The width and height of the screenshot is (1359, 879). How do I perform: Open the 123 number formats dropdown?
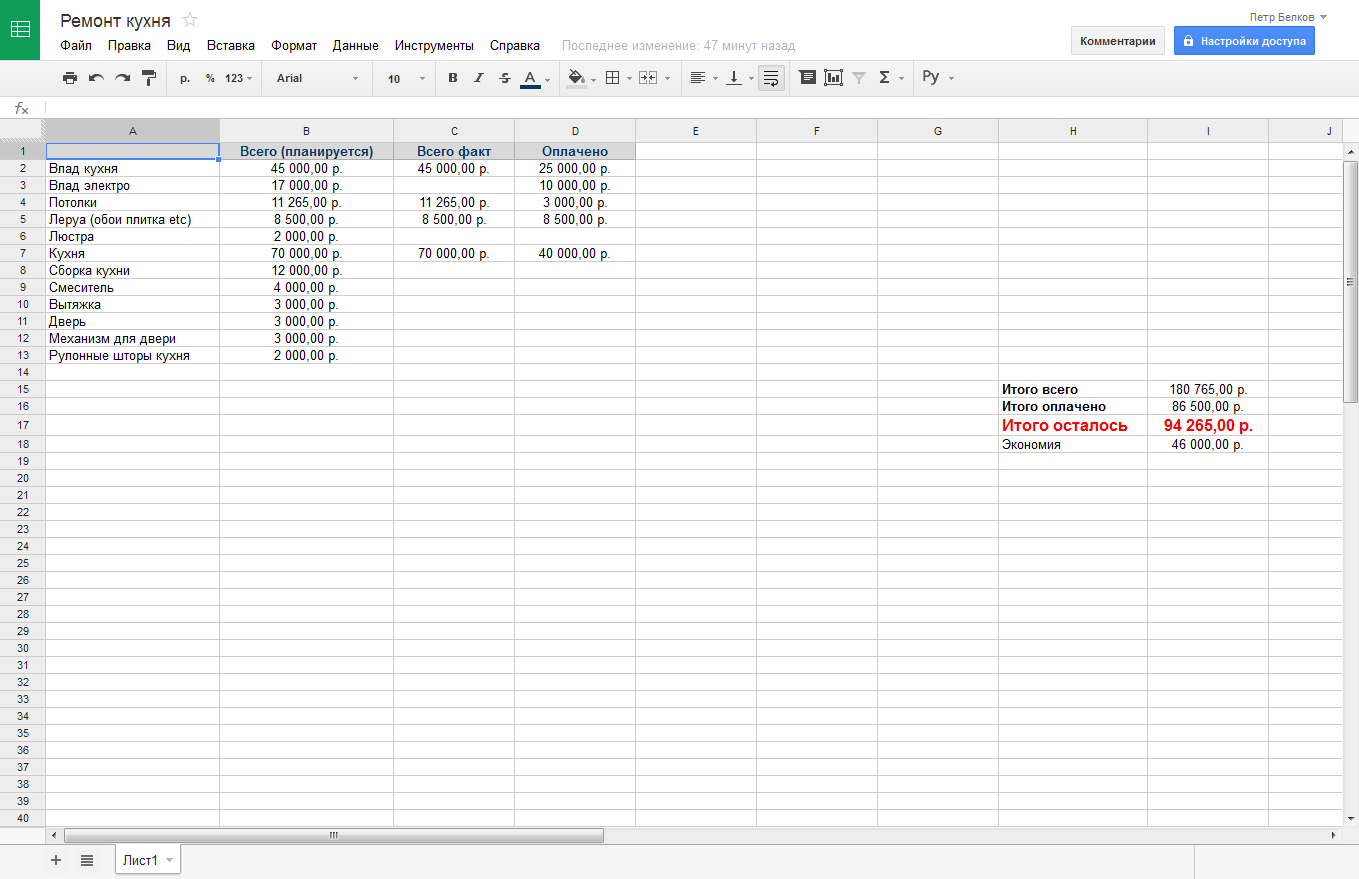(x=238, y=78)
